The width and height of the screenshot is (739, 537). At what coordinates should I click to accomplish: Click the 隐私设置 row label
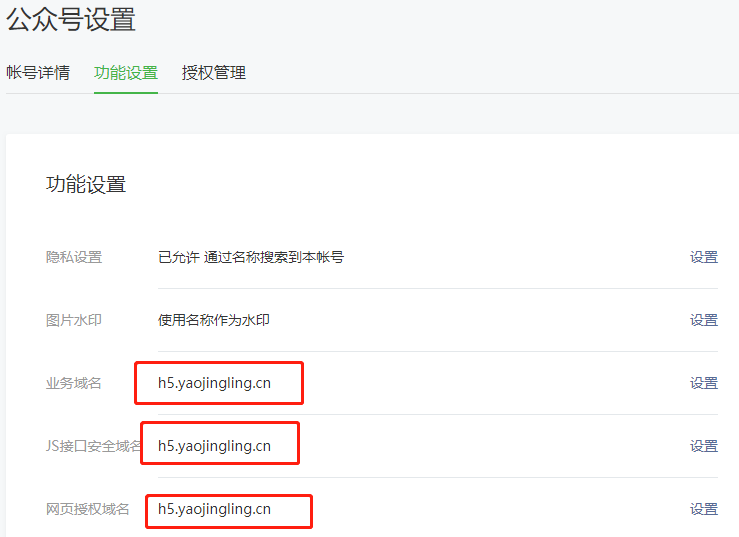coord(74,257)
